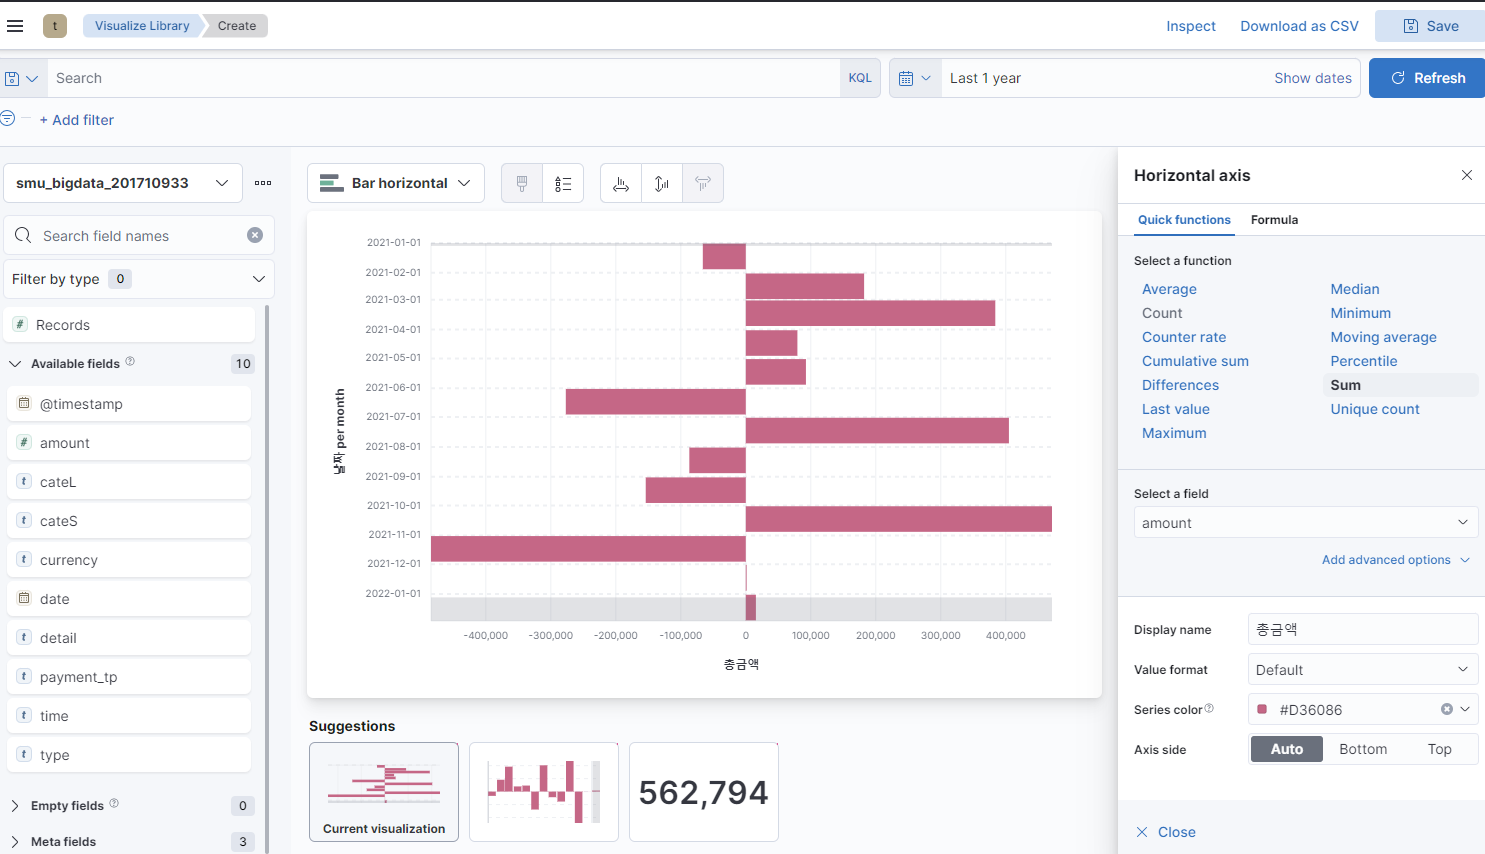Close the Horizontal axis panel with X
Viewport: 1485px width, 854px height.
pos(1467,175)
